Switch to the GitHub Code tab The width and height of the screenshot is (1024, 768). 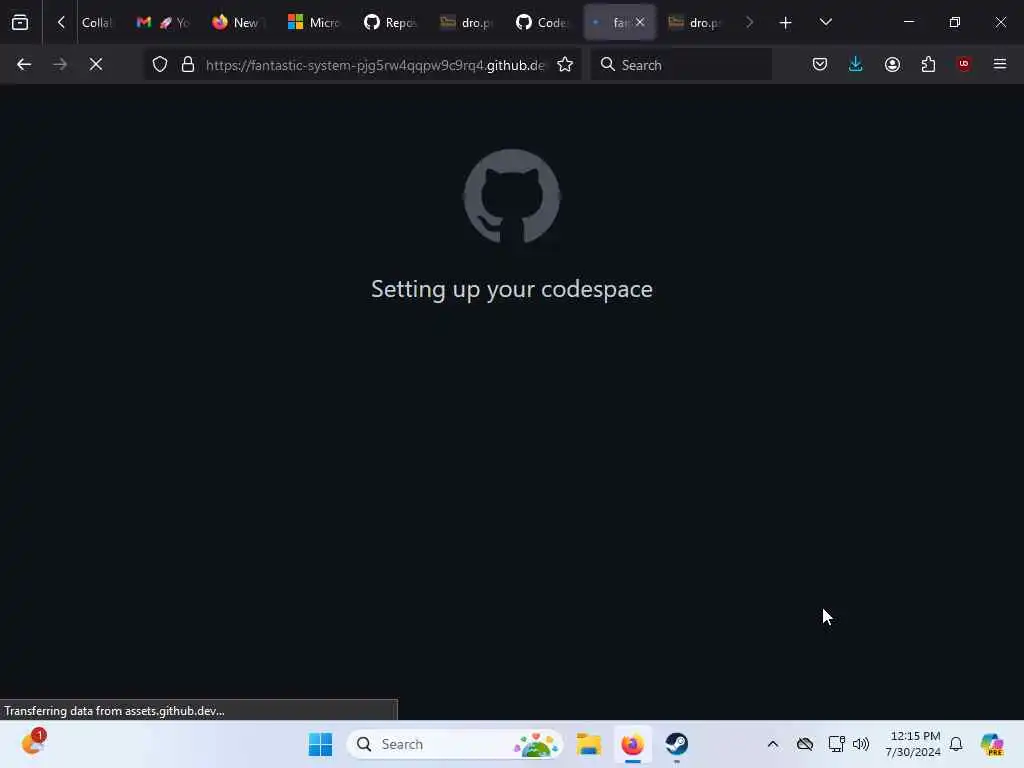tap(541, 22)
